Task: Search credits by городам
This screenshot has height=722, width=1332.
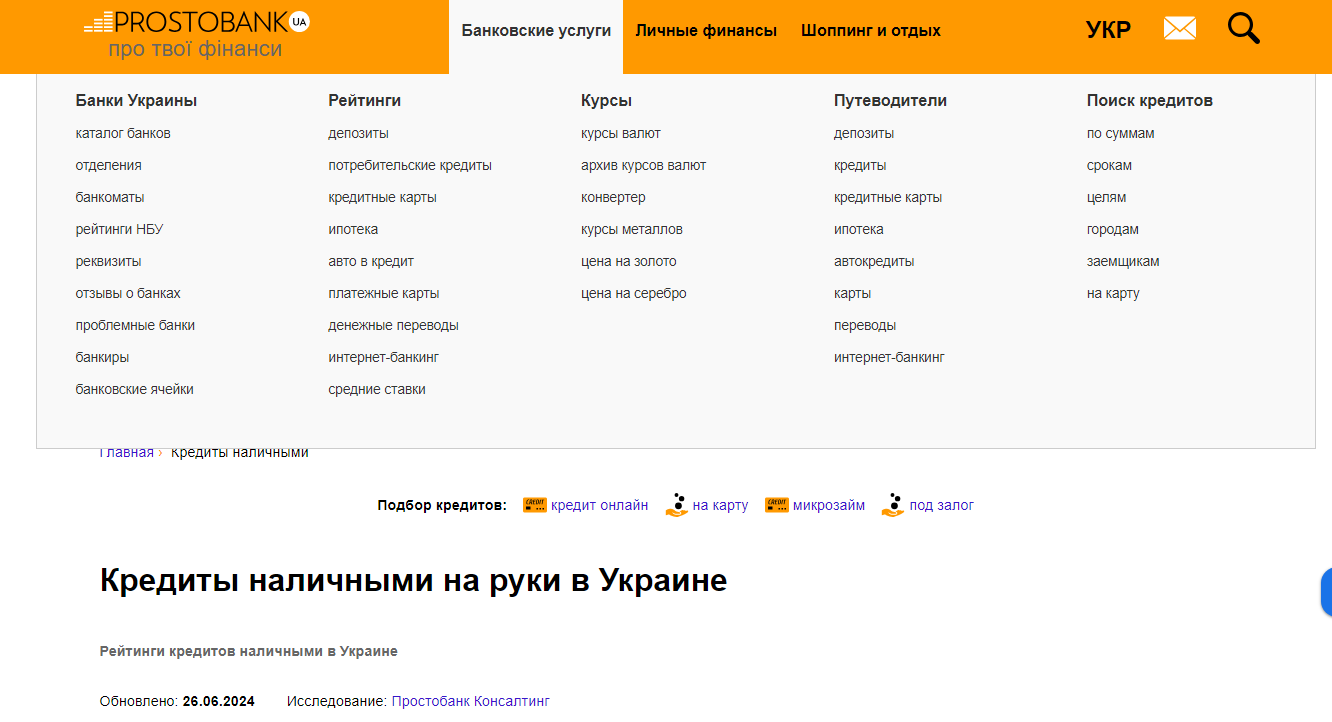Action: [x=1113, y=229]
